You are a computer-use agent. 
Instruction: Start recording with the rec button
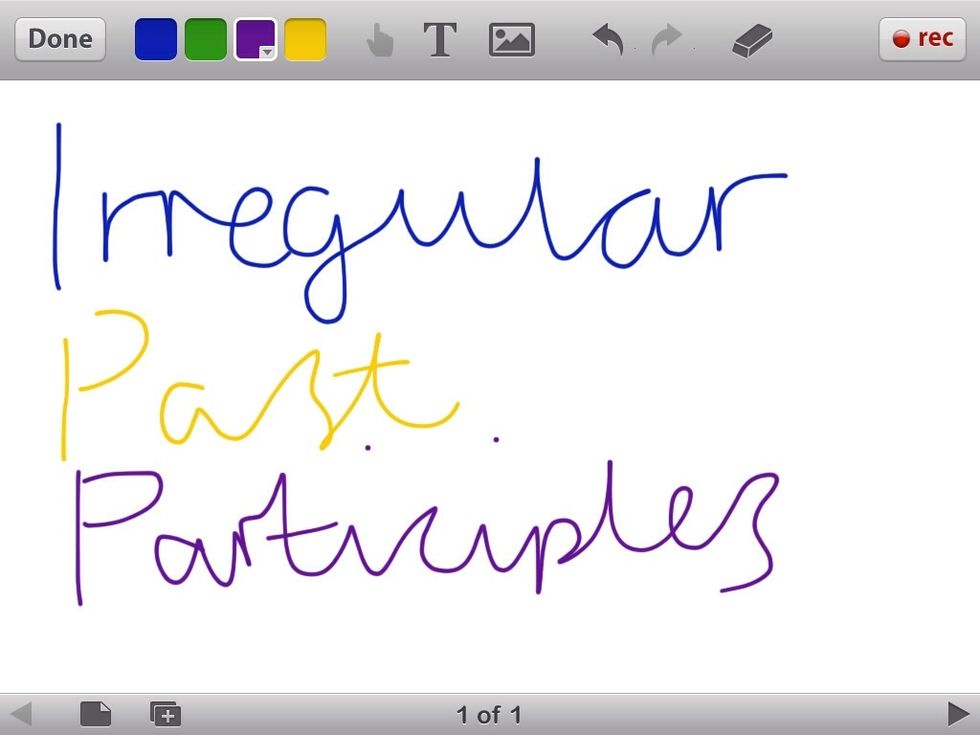coord(921,39)
